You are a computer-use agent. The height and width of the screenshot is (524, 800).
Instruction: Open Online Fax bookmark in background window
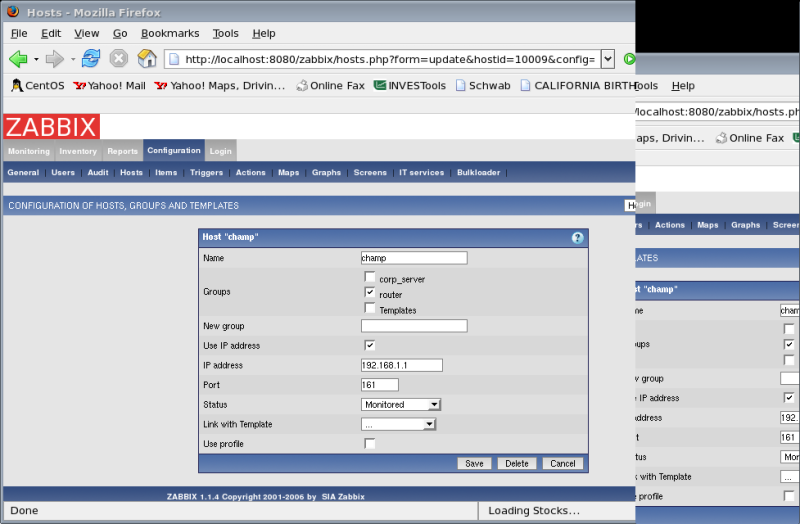tap(749, 138)
